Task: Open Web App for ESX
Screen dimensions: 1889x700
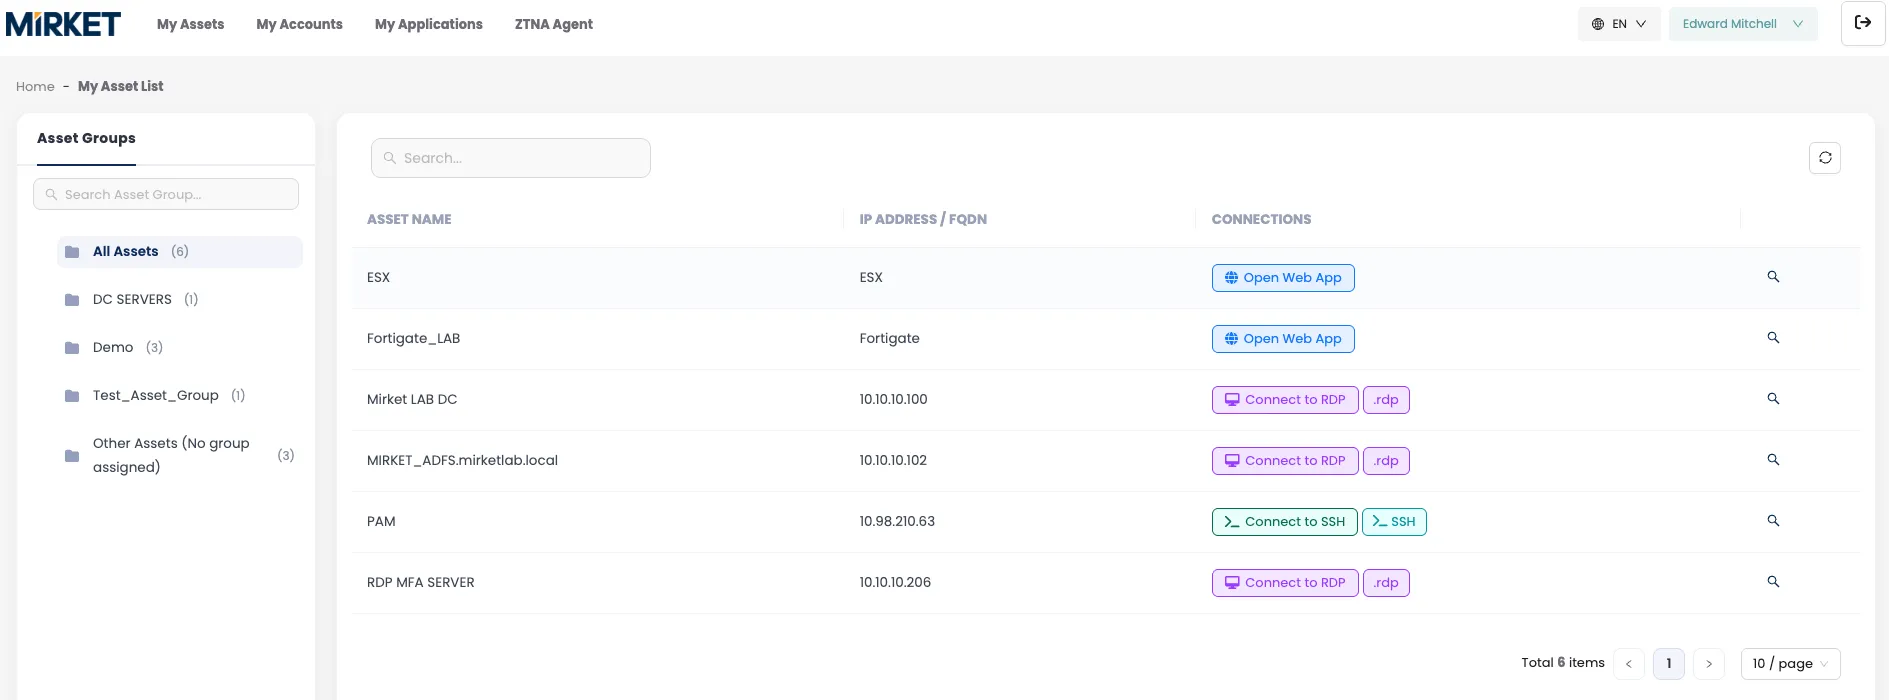Action: (1283, 278)
